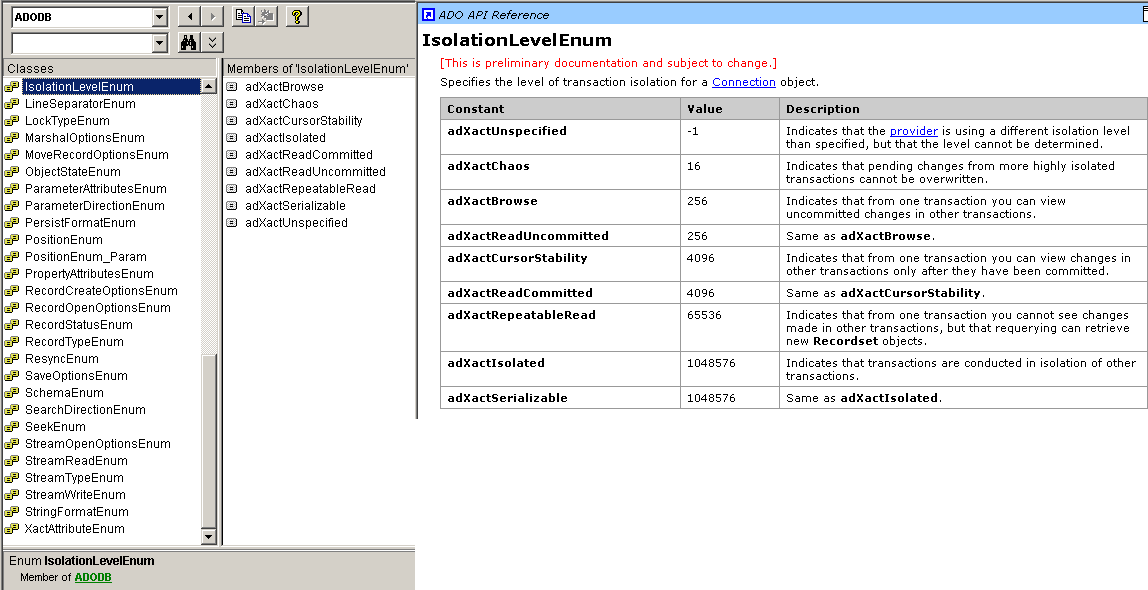Viewport: 1148px width, 590px height.
Task: Select PropertyAttributesEnum class
Action: pos(89,274)
